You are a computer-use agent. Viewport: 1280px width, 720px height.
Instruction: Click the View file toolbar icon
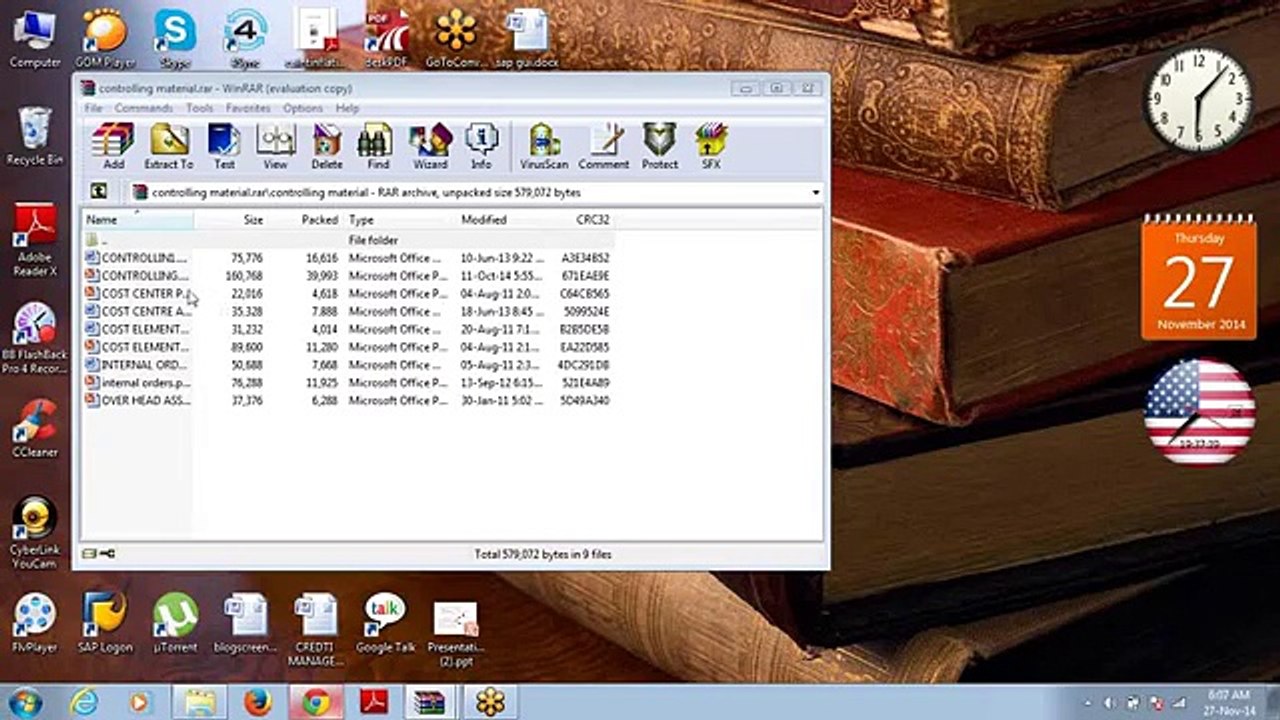tap(275, 146)
